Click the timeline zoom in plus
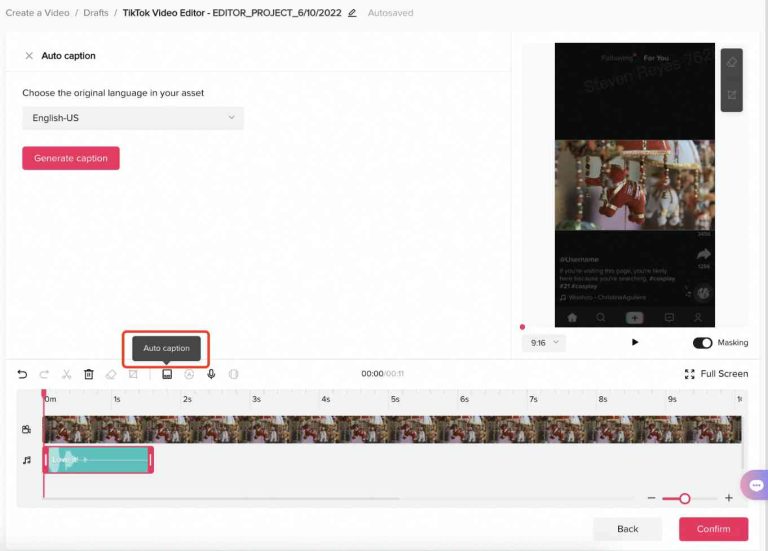Viewport: 768px width, 551px height. point(729,498)
